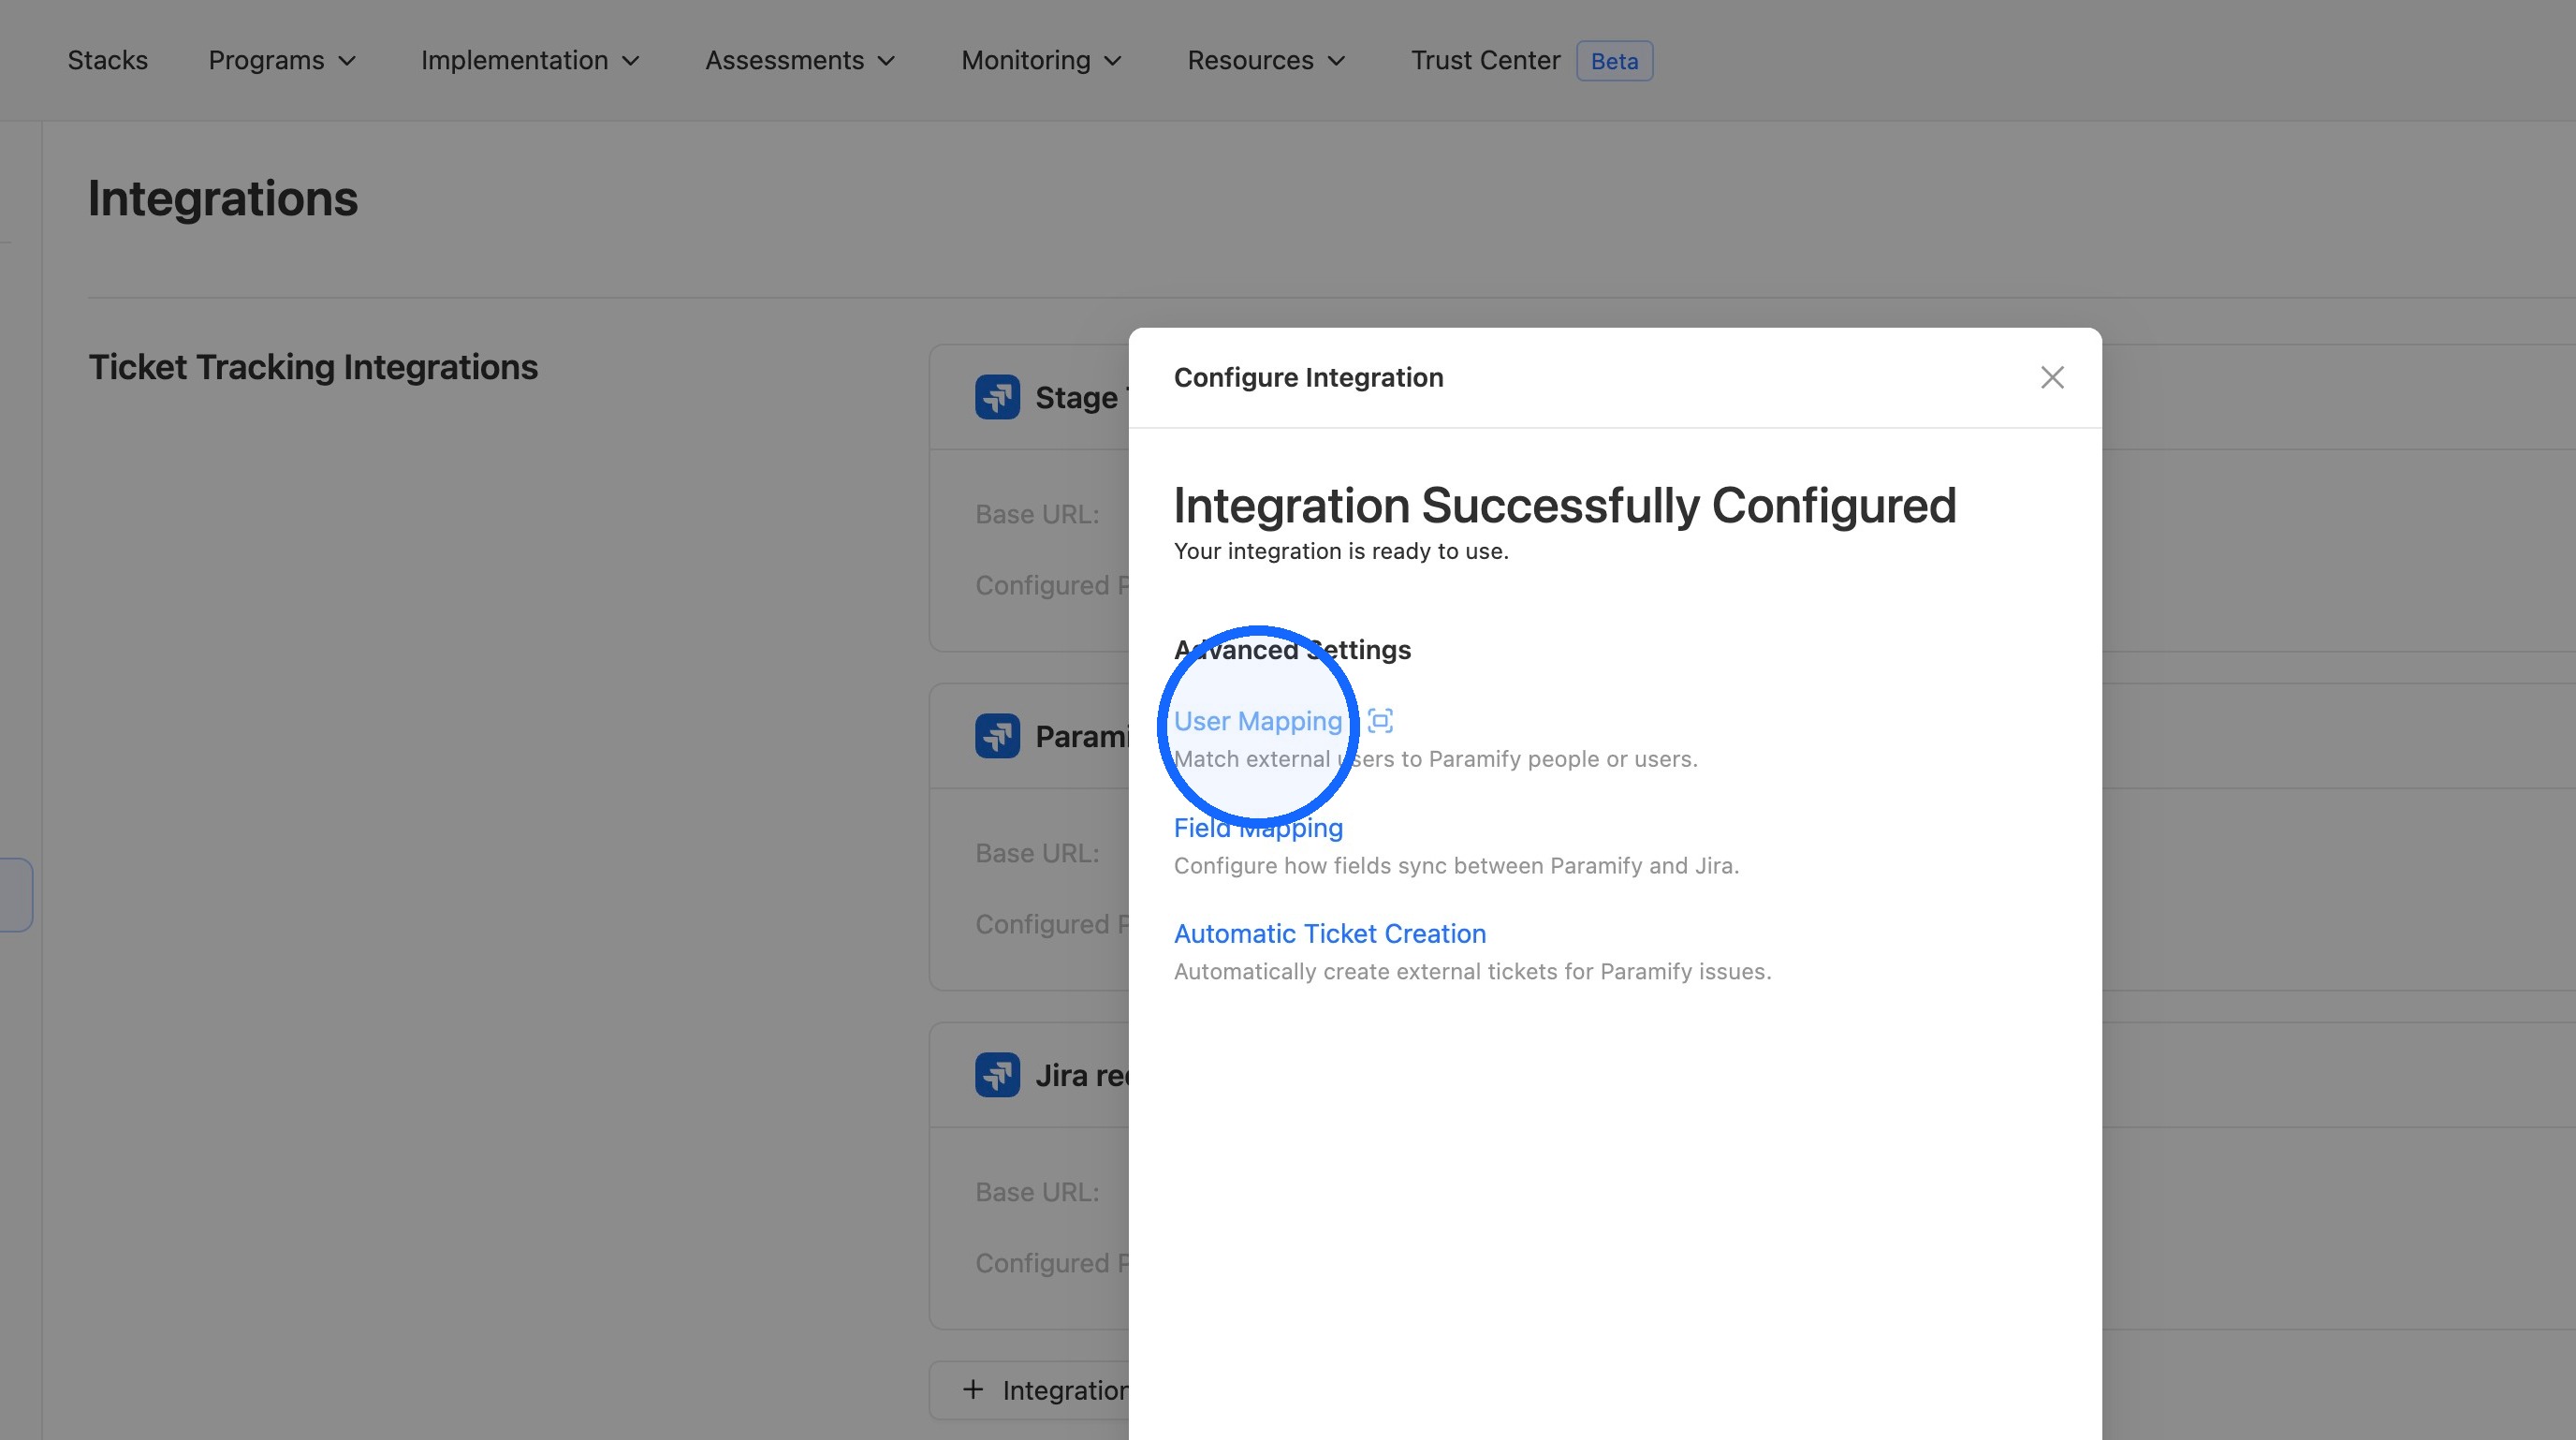Open the Field Mapping settings link
2576x1440 pixels.
click(x=1258, y=828)
